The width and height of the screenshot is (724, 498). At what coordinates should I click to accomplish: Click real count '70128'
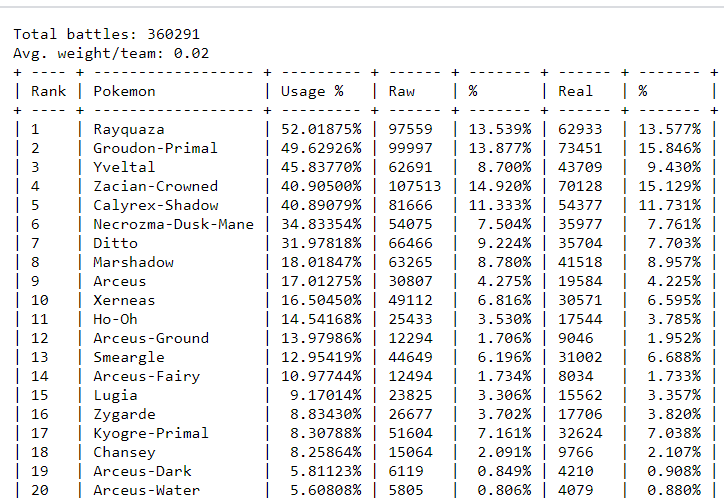[580, 186]
